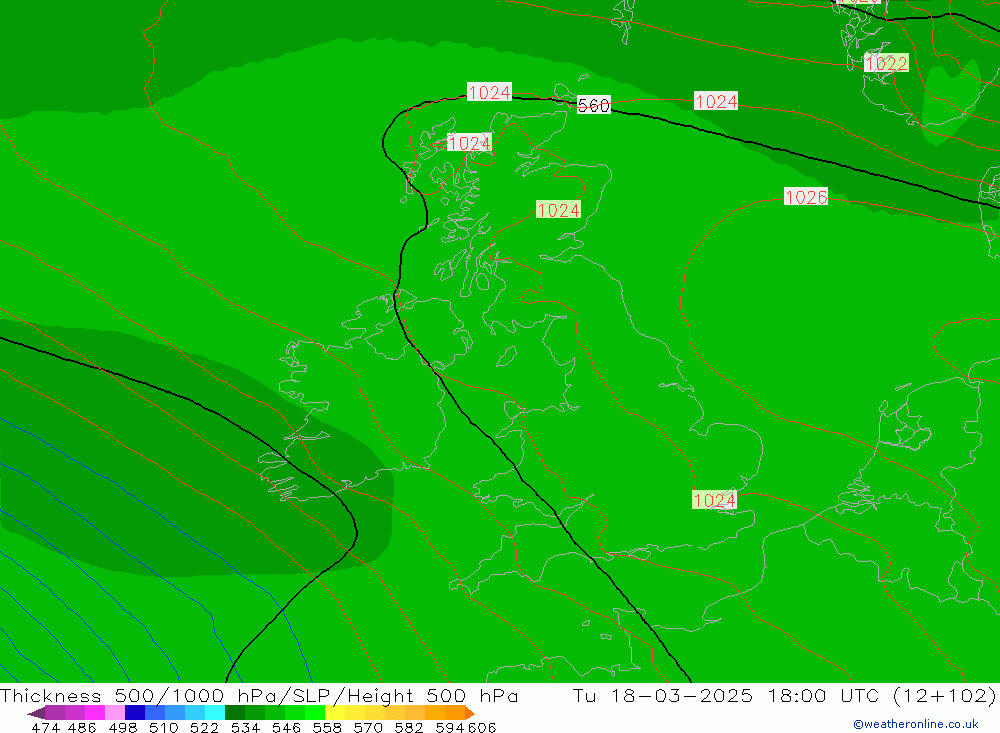Click the 582 legend value
This screenshot has width=1000, height=733.
[x=408, y=727]
